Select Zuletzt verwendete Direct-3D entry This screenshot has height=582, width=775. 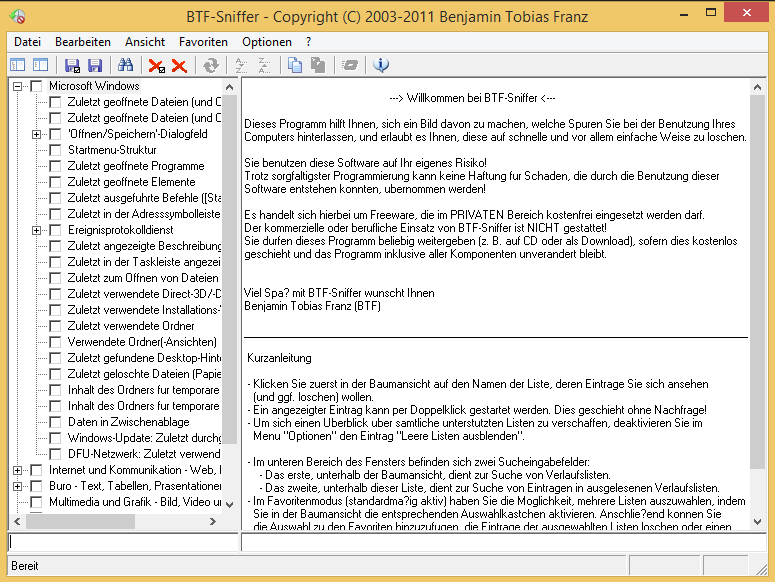click(144, 294)
